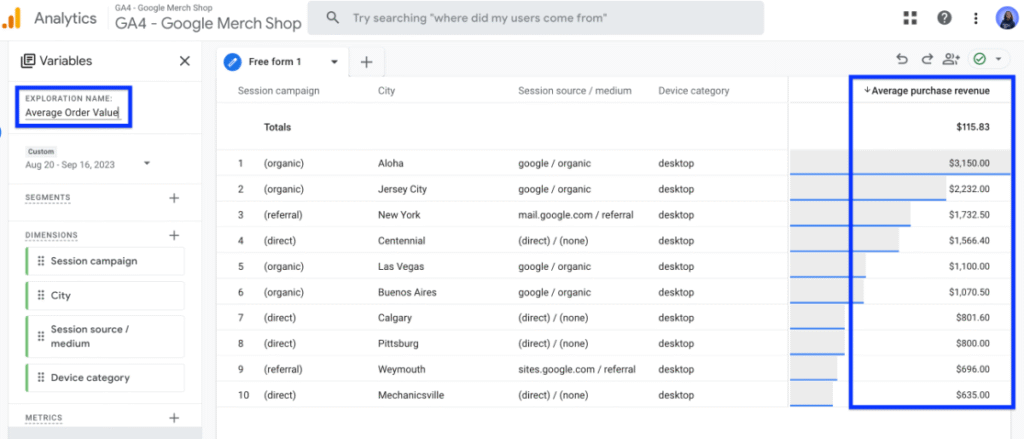The height and width of the screenshot is (439, 1024).
Task: Add a segment with plus icon
Action: point(174,198)
